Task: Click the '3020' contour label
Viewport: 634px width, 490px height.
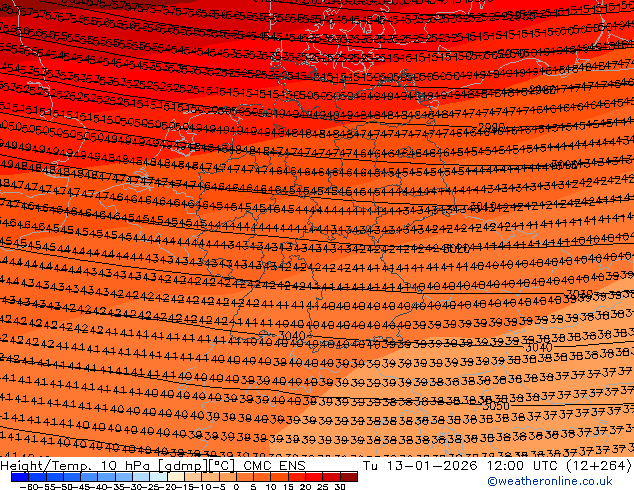Action: pyautogui.click(x=456, y=248)
